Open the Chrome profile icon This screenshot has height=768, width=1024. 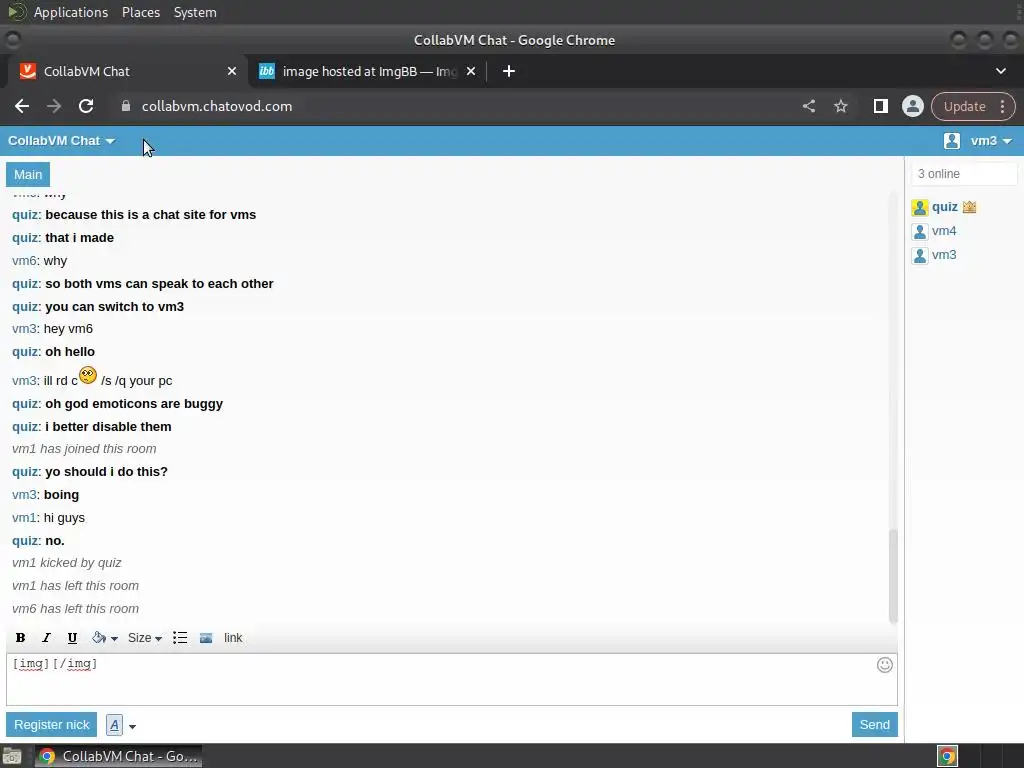click(x=912, y=106)
